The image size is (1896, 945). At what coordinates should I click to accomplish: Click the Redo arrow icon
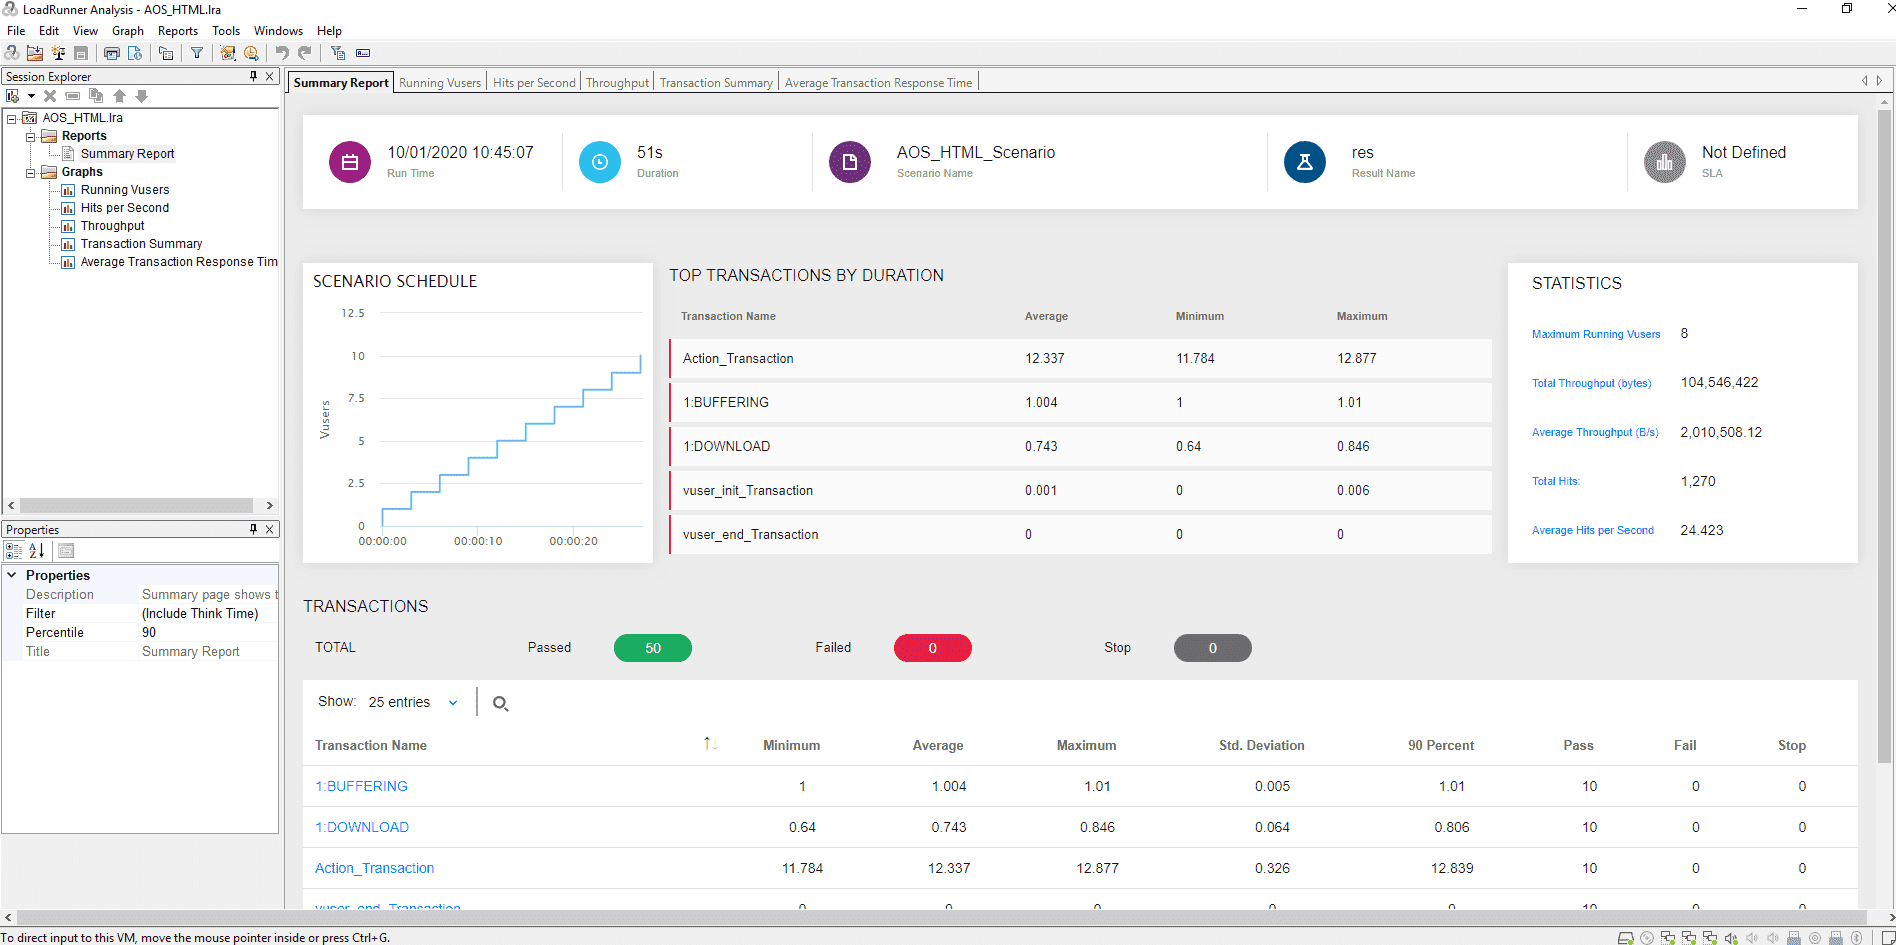[304, 53]
